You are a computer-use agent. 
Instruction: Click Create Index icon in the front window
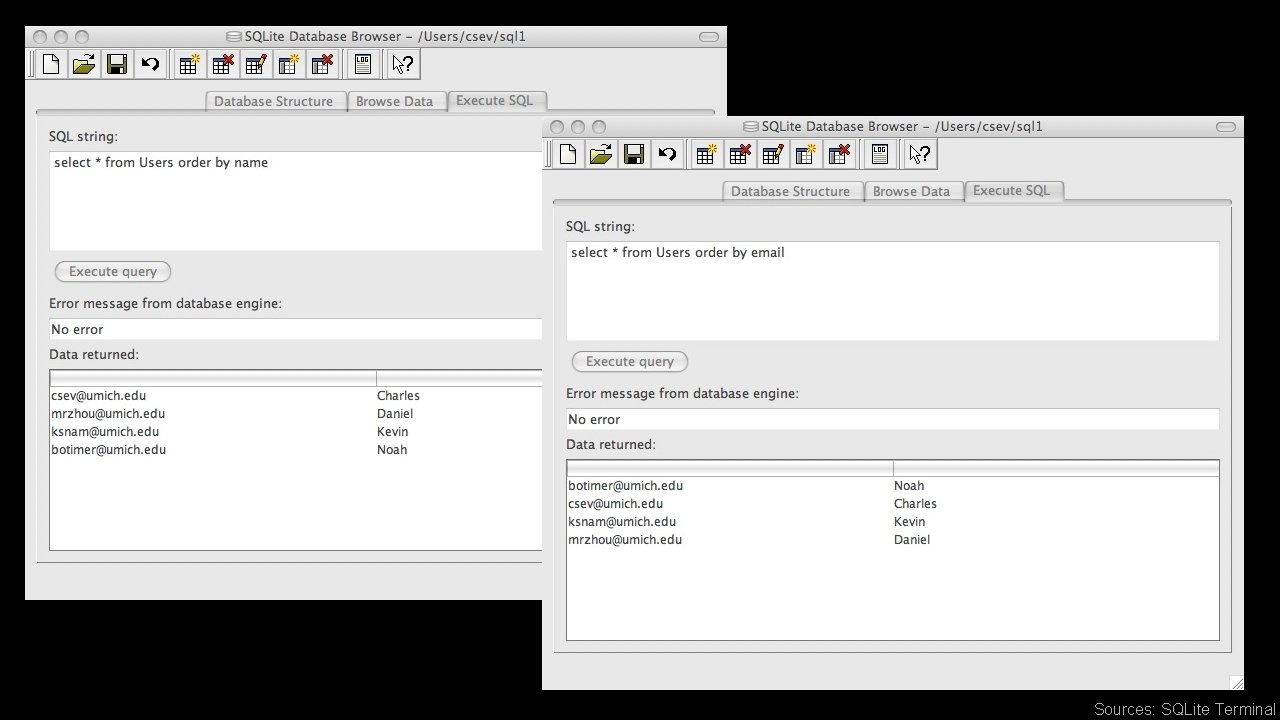(805, 154)
